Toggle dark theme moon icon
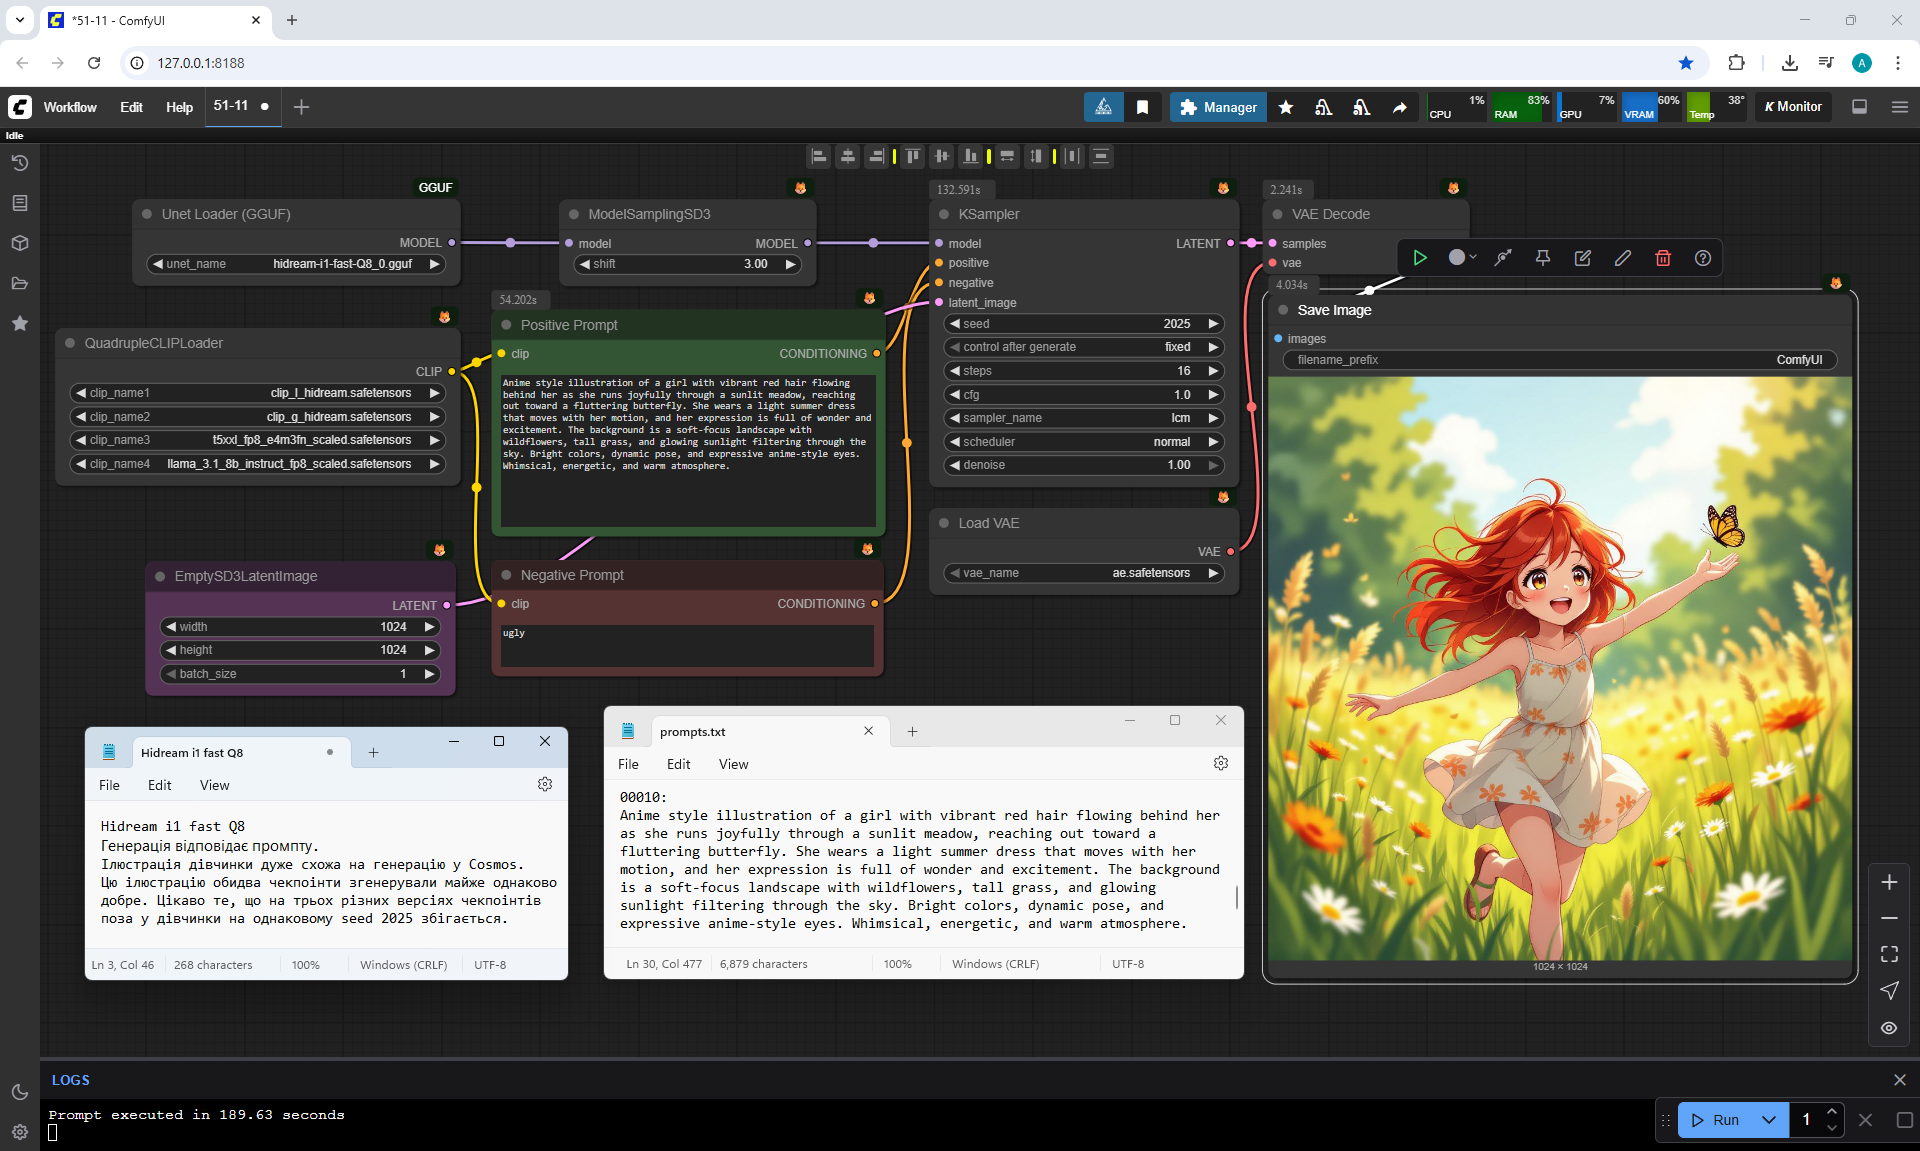The image size is (1920, 1151). [x=19, y=1092]
